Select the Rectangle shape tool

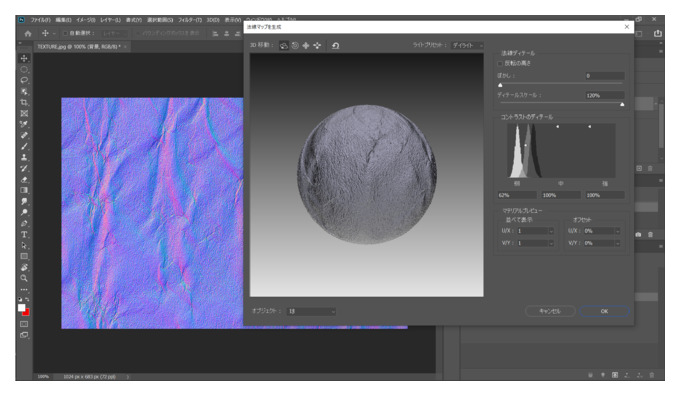(x=24, y=256)
